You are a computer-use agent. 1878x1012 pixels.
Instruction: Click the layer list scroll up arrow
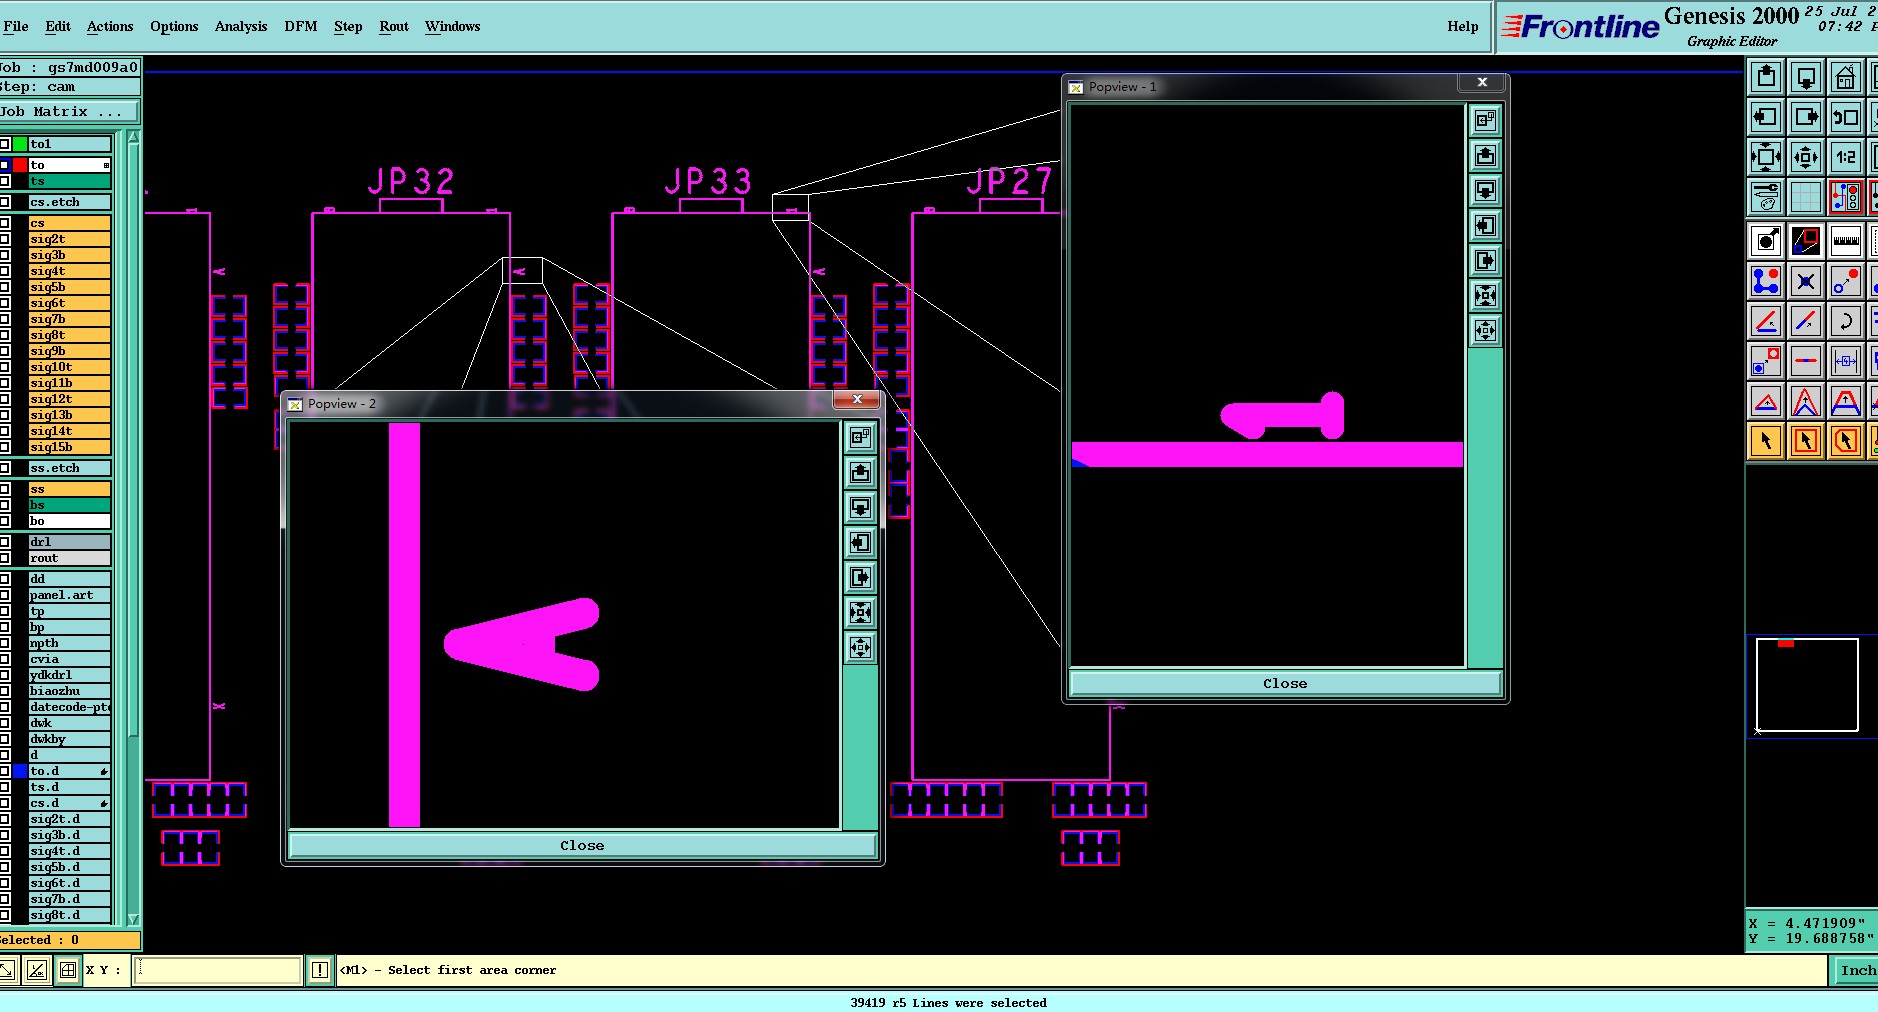pos(133,137)
